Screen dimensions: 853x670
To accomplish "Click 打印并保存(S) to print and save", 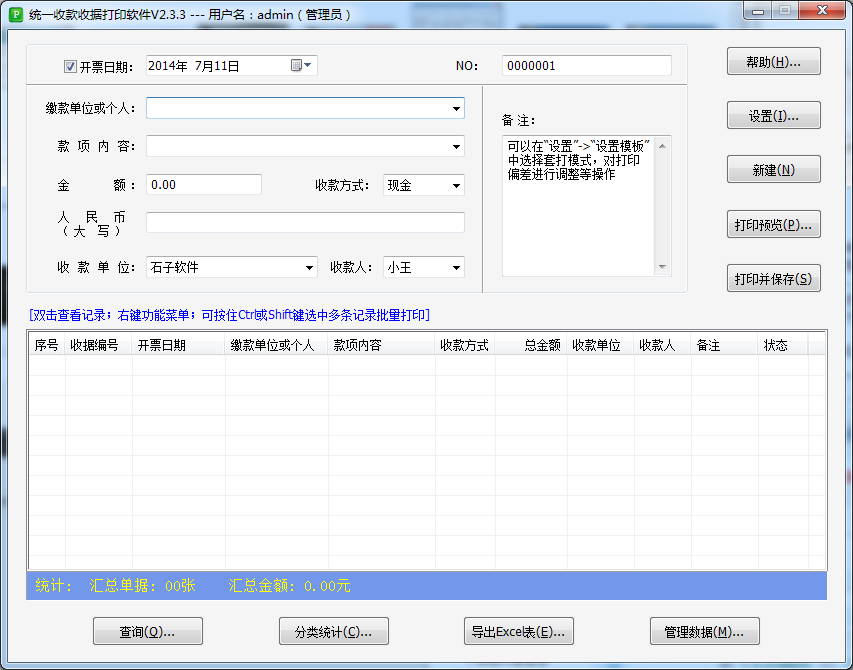I will point(773,278).
